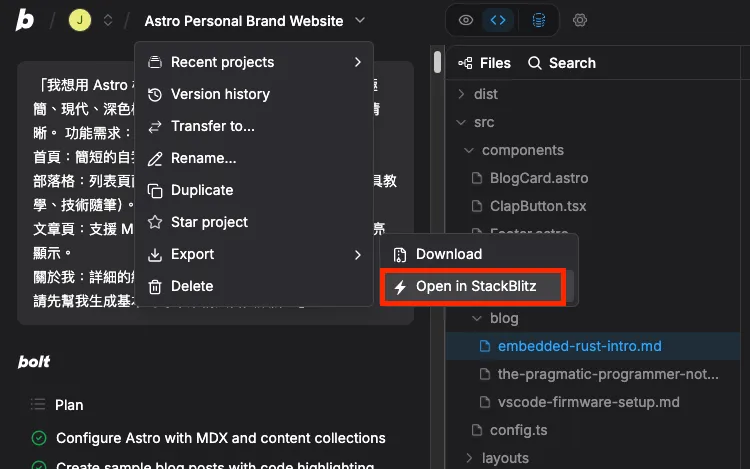Click the embedded-rust-intro.md file icon
The image size is (750, 469).
pyautogui.click(x=485, y=346)
